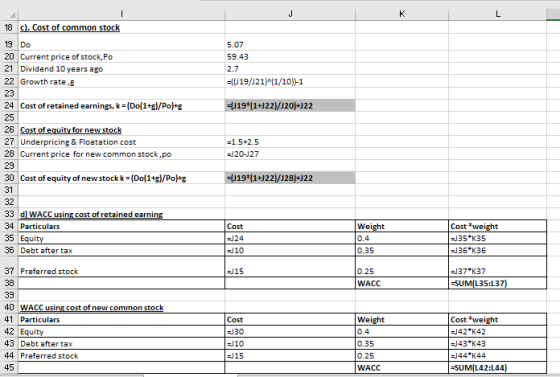Select row 18 header
Image resolution: width=560 pixels, height=377 pixels.
point(9,27)
